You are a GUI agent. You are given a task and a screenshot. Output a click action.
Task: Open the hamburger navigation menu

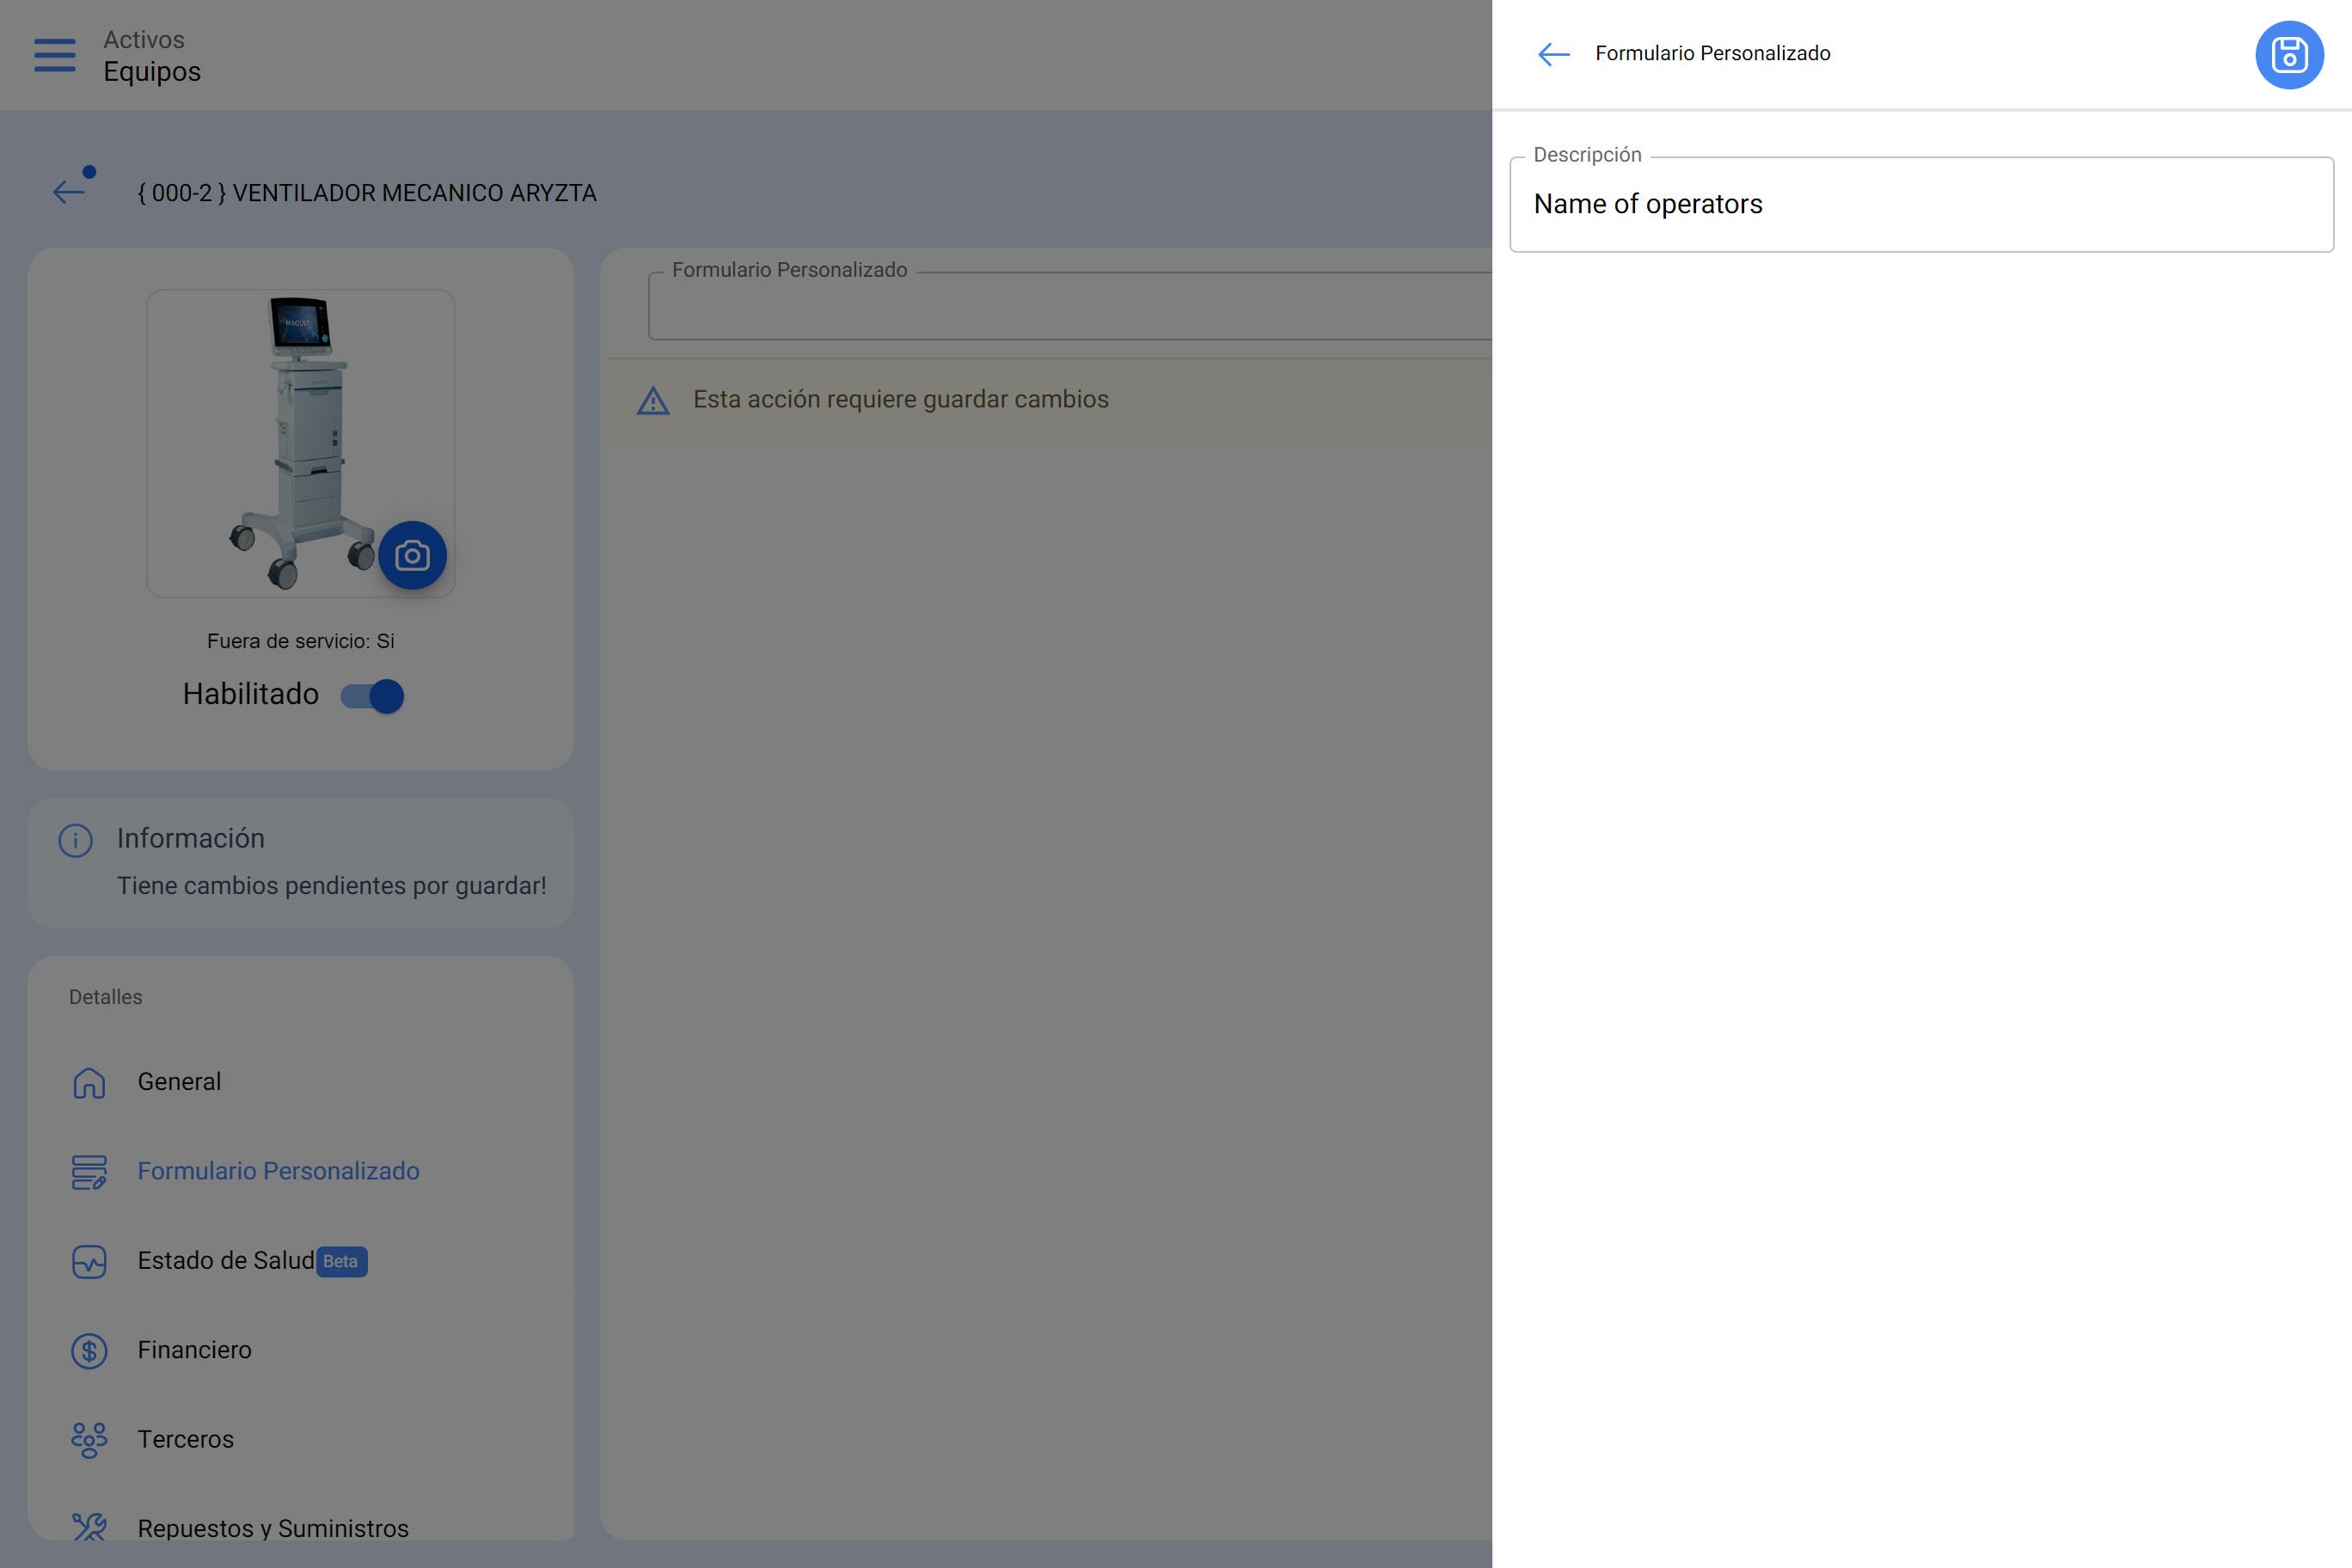coord(55,55)
